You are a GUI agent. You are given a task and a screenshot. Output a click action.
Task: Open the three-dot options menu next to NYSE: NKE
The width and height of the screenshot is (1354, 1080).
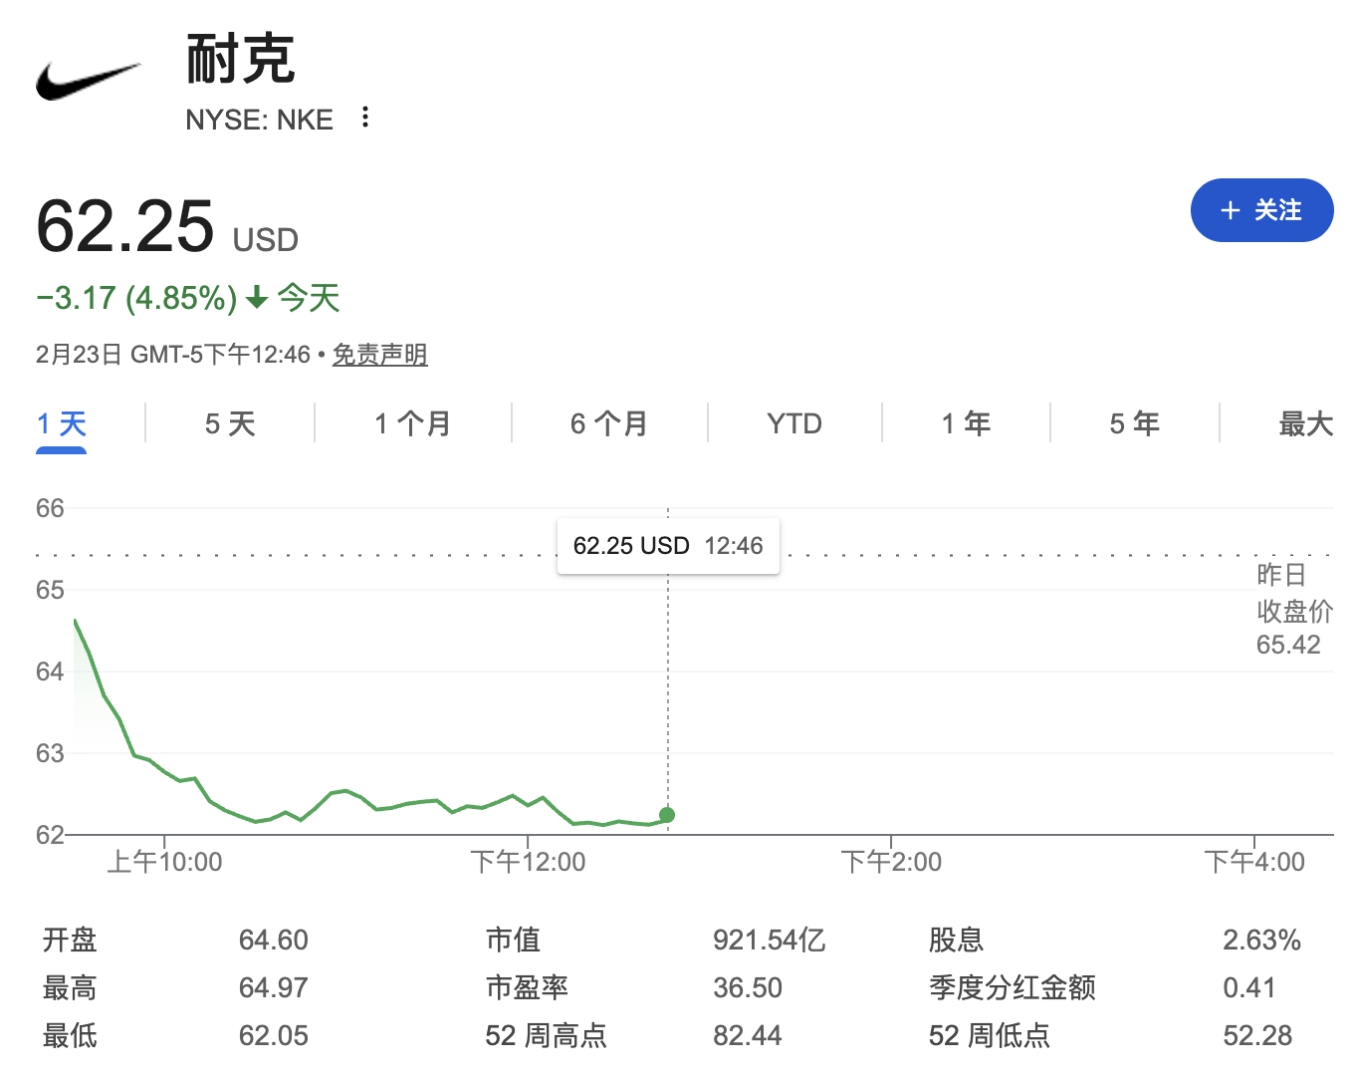366,118
